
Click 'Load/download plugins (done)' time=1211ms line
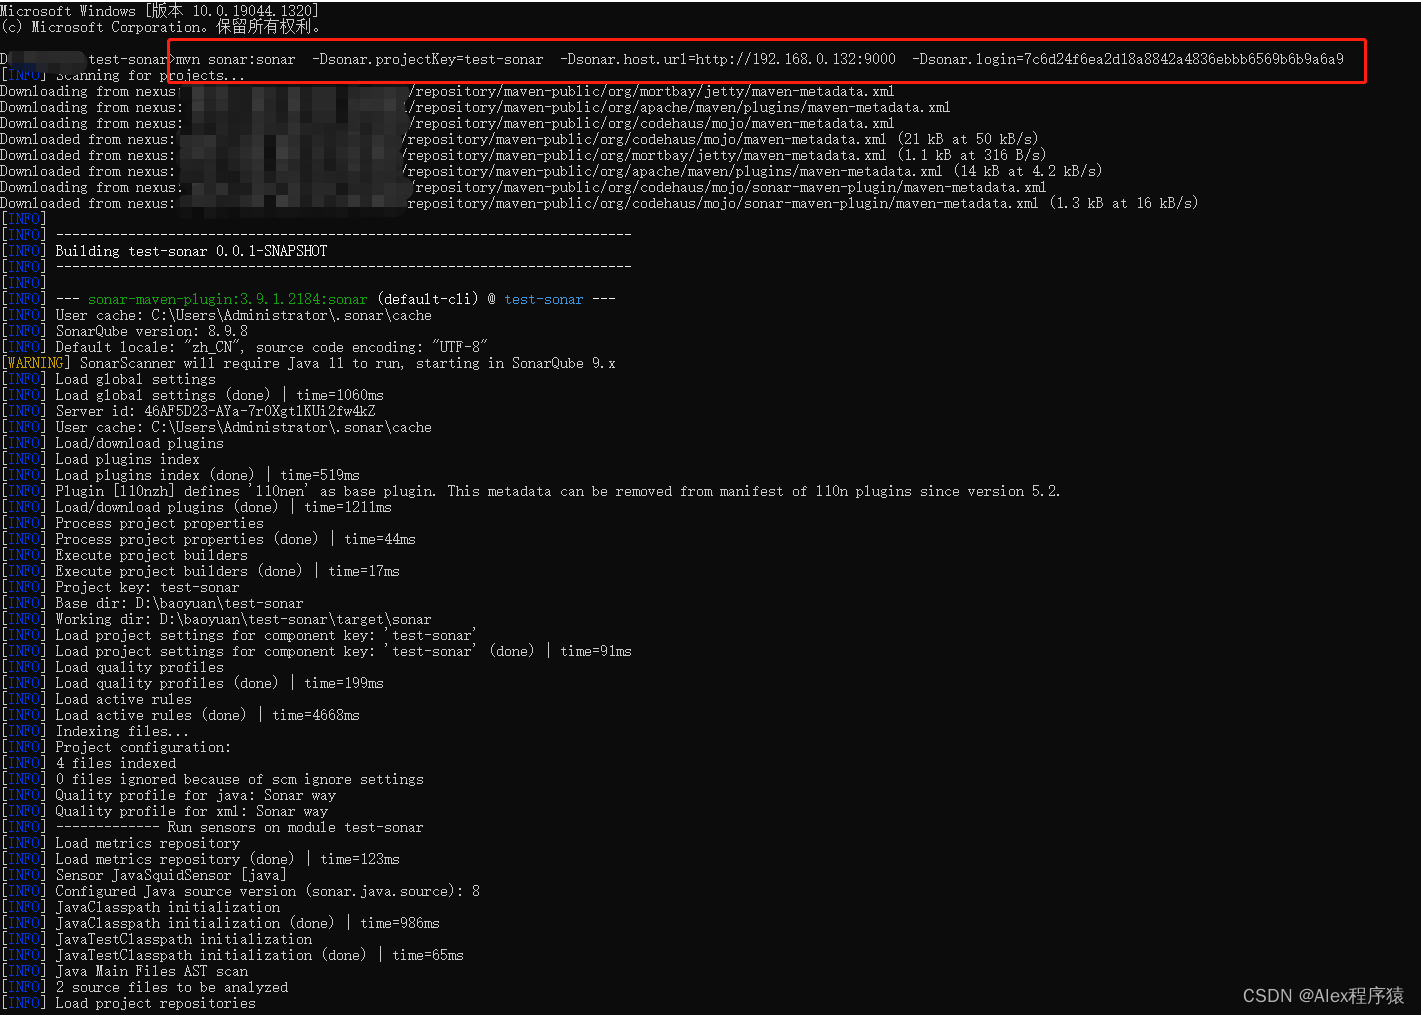point(197,507)
